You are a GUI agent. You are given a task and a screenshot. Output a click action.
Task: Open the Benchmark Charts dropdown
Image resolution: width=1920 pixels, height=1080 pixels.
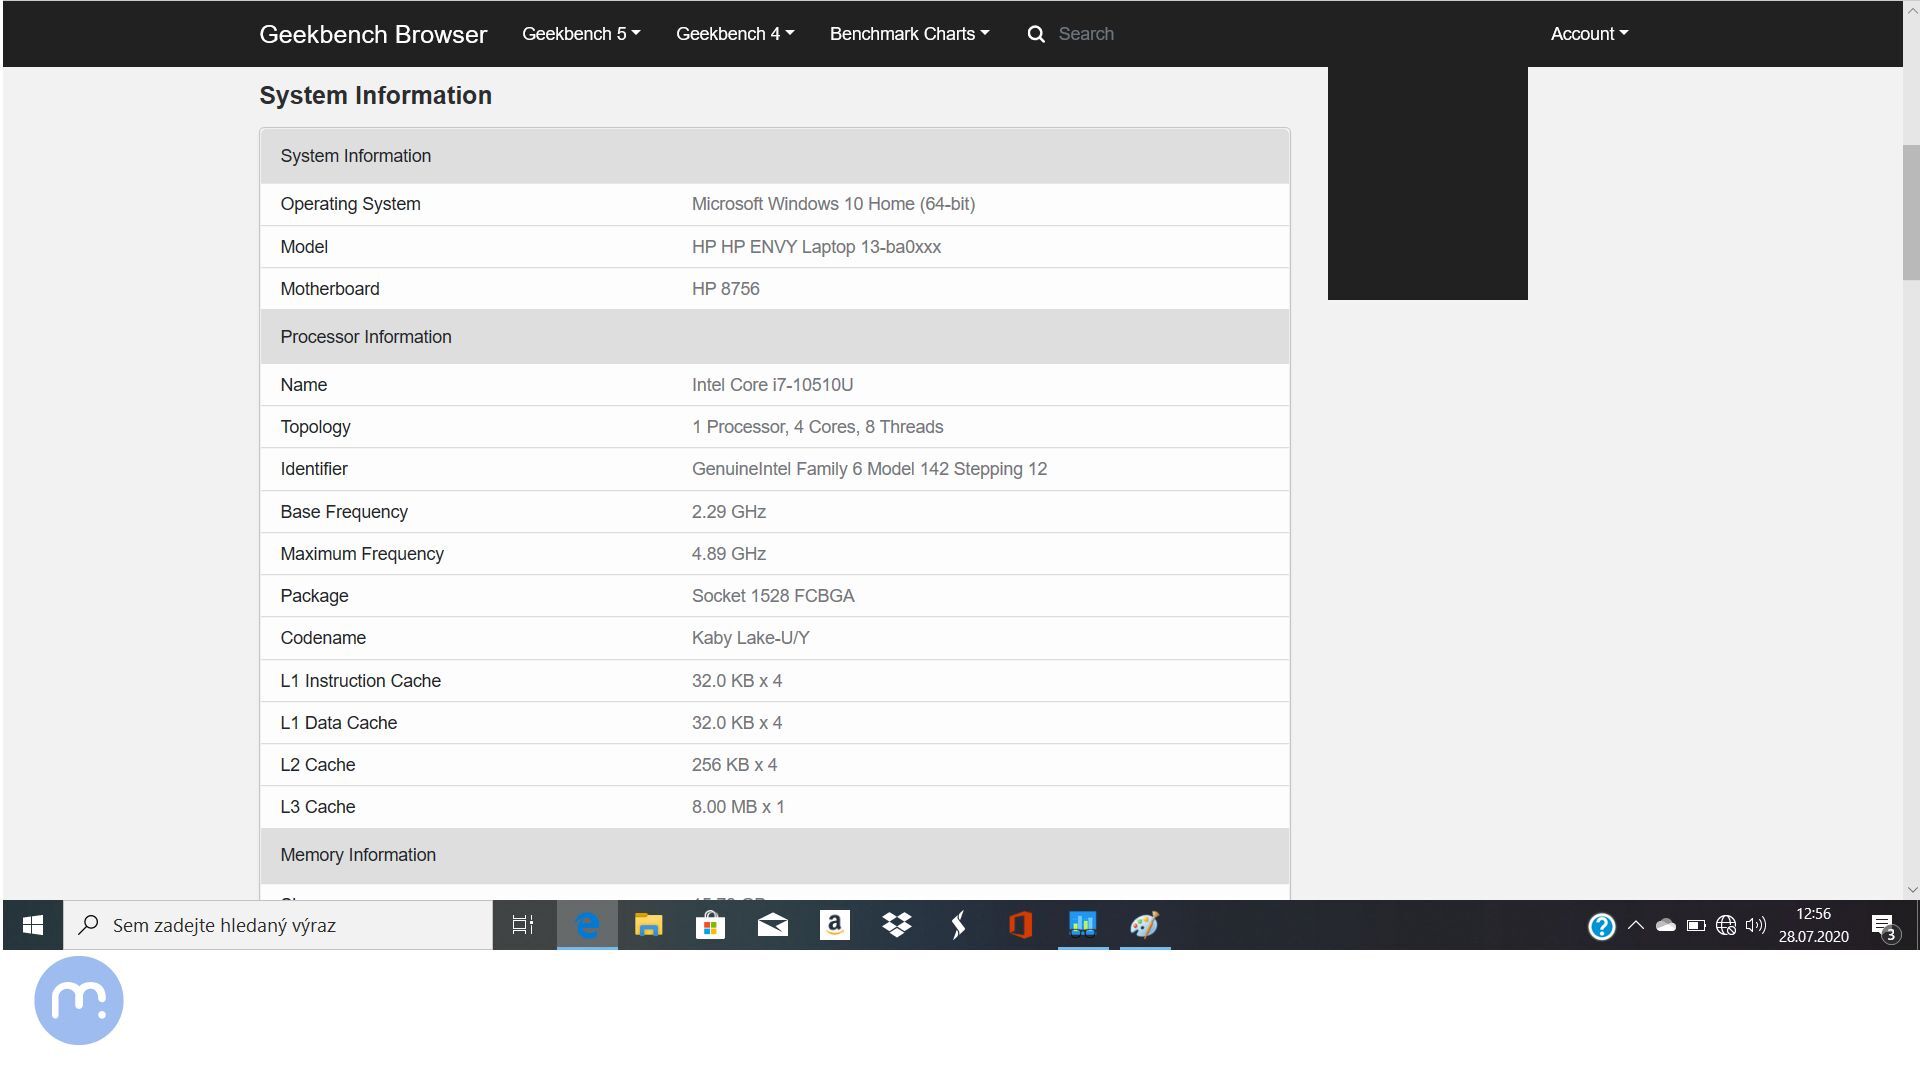click(908, 33)
